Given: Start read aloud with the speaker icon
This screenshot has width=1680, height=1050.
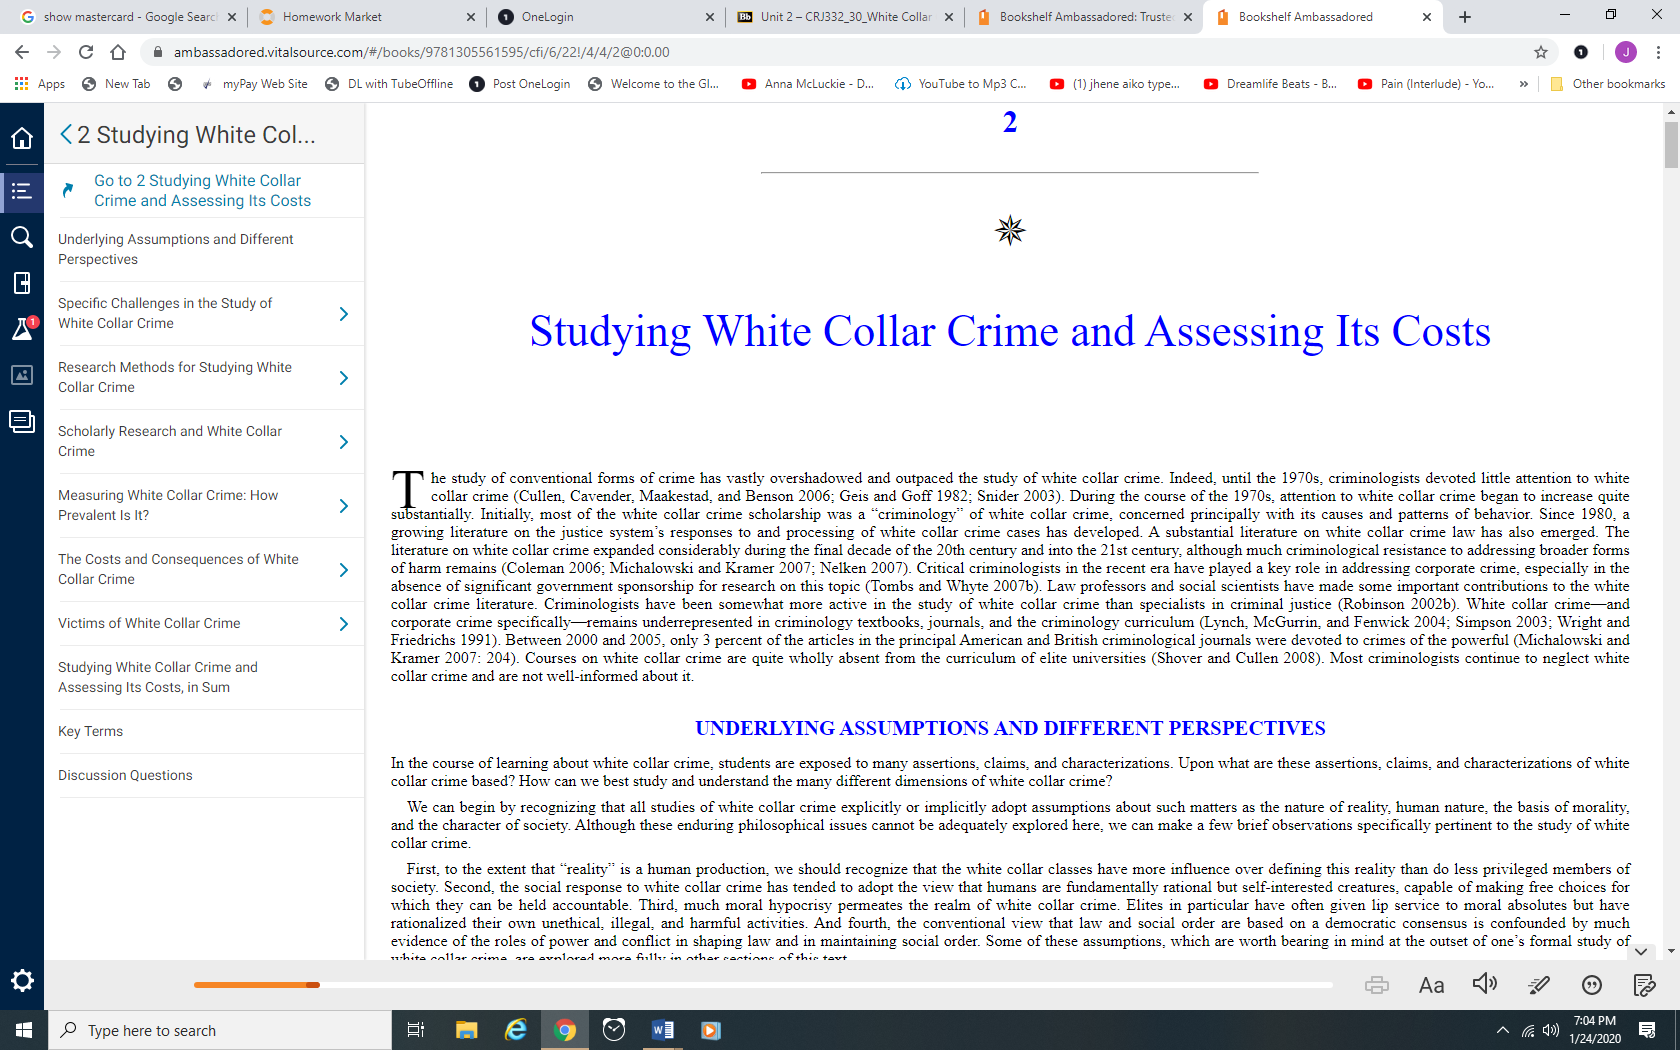Looking at the screenshot, I should pyautogui.click(x=1485, y=984).
